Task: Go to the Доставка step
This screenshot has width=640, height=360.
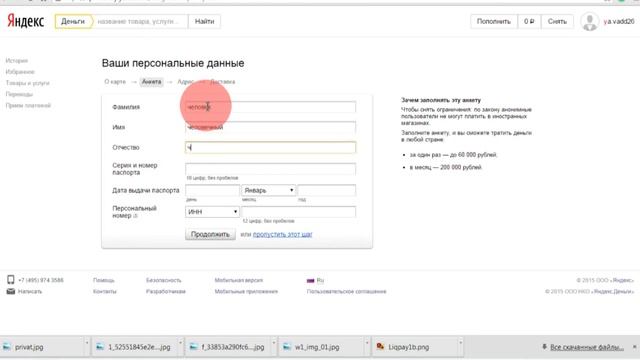Action: 222,82
